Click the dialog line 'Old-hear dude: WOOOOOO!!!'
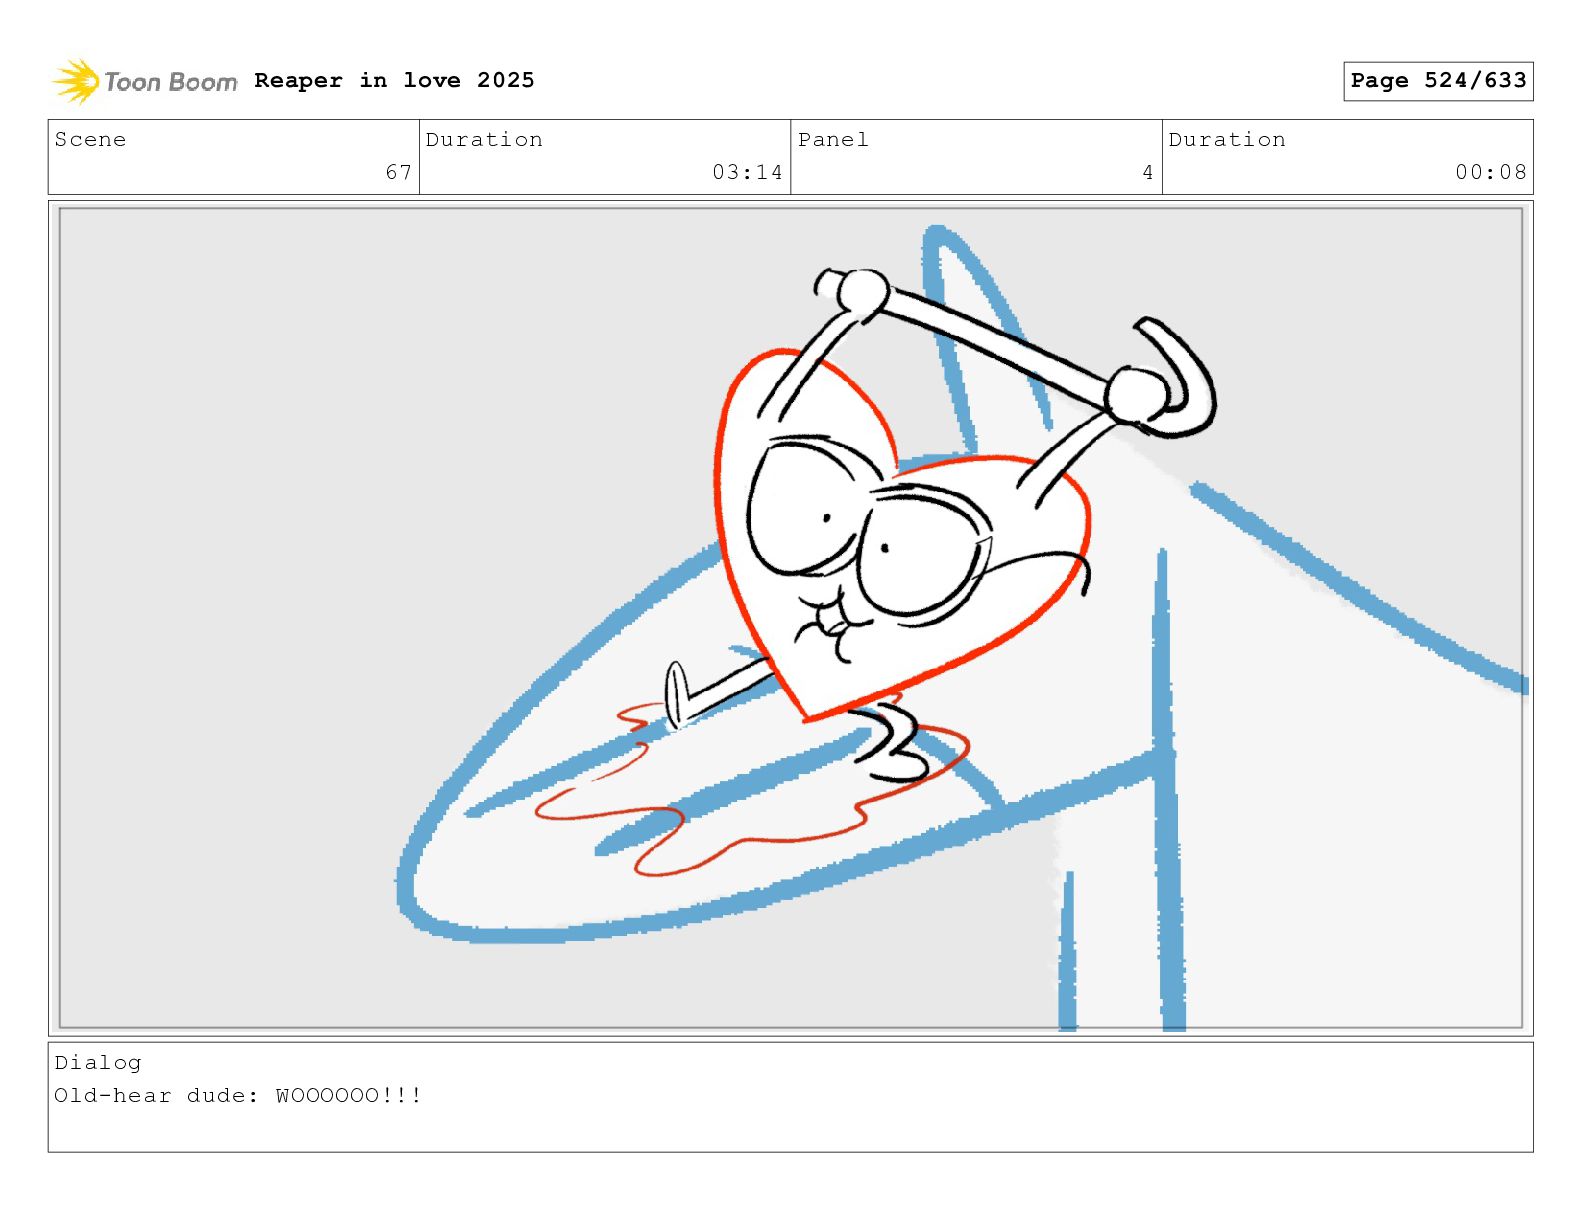1584x1224 pixels. 238,1096
